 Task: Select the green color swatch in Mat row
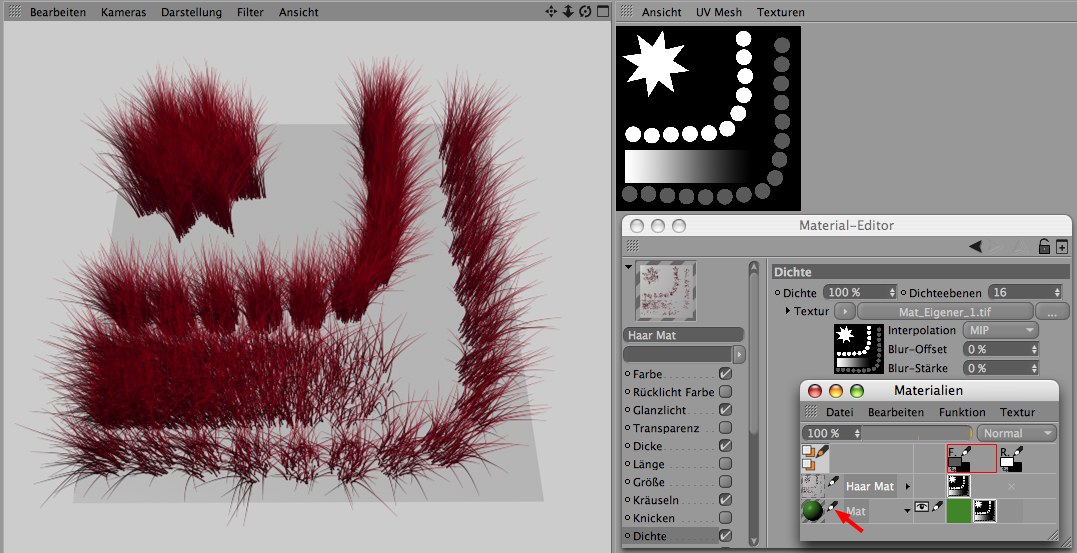(x=959, y=511)
